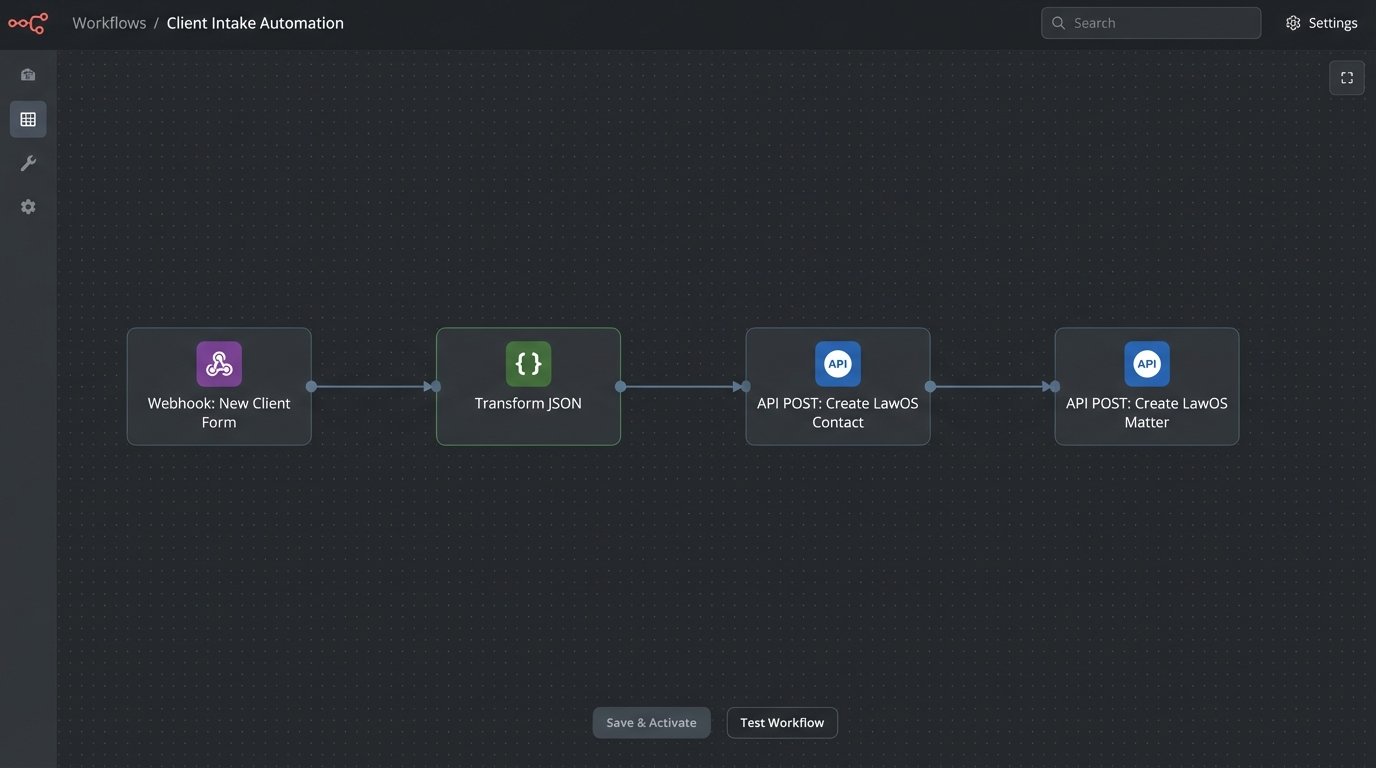Click the API icon on Create LawOS Contact node
The image size is (1376, 768).
[837, 363]
